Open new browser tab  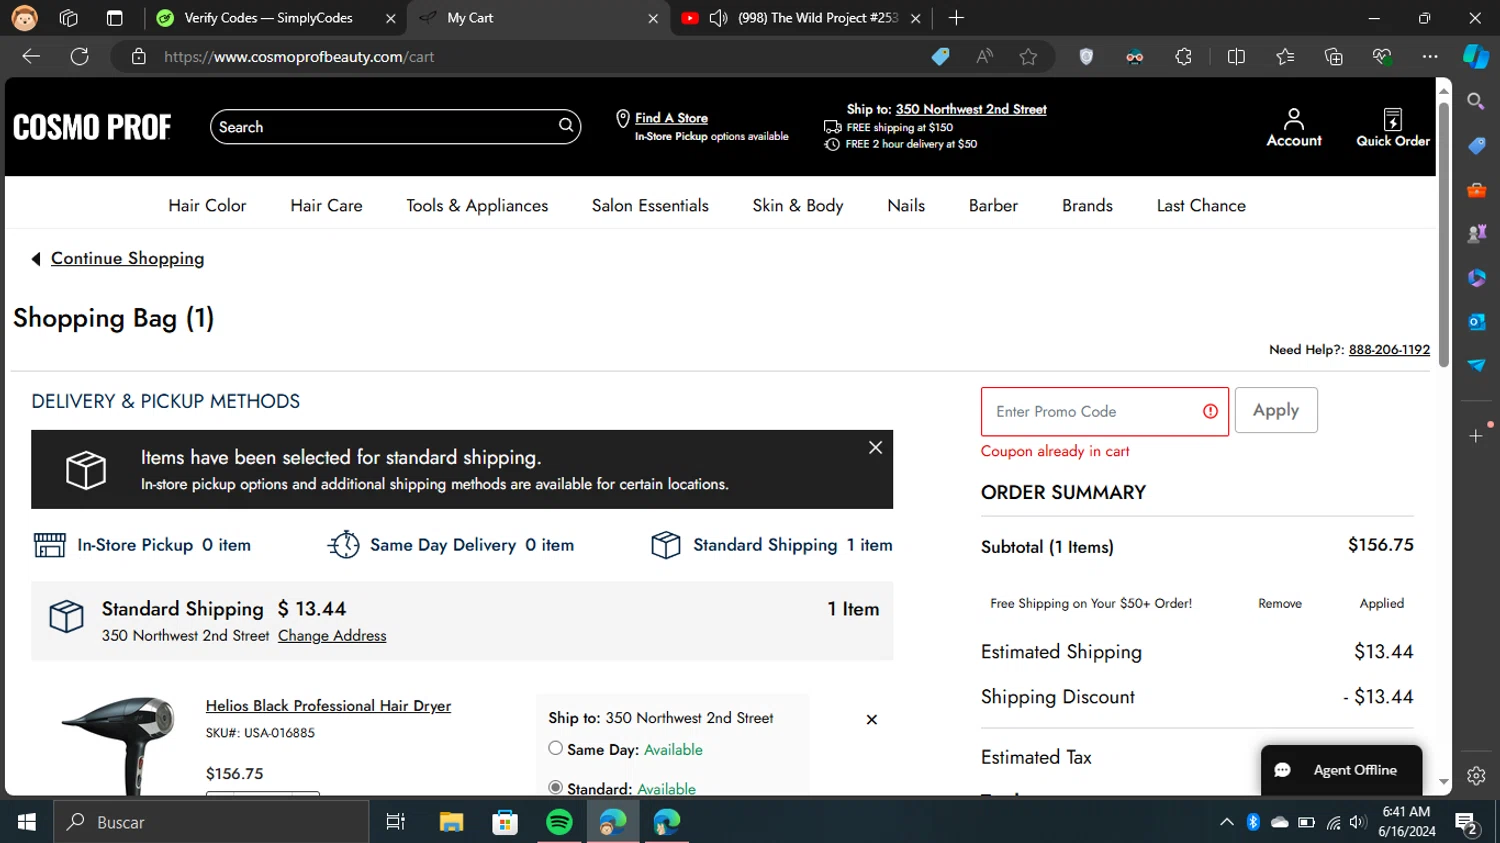[x=956, y=18]
